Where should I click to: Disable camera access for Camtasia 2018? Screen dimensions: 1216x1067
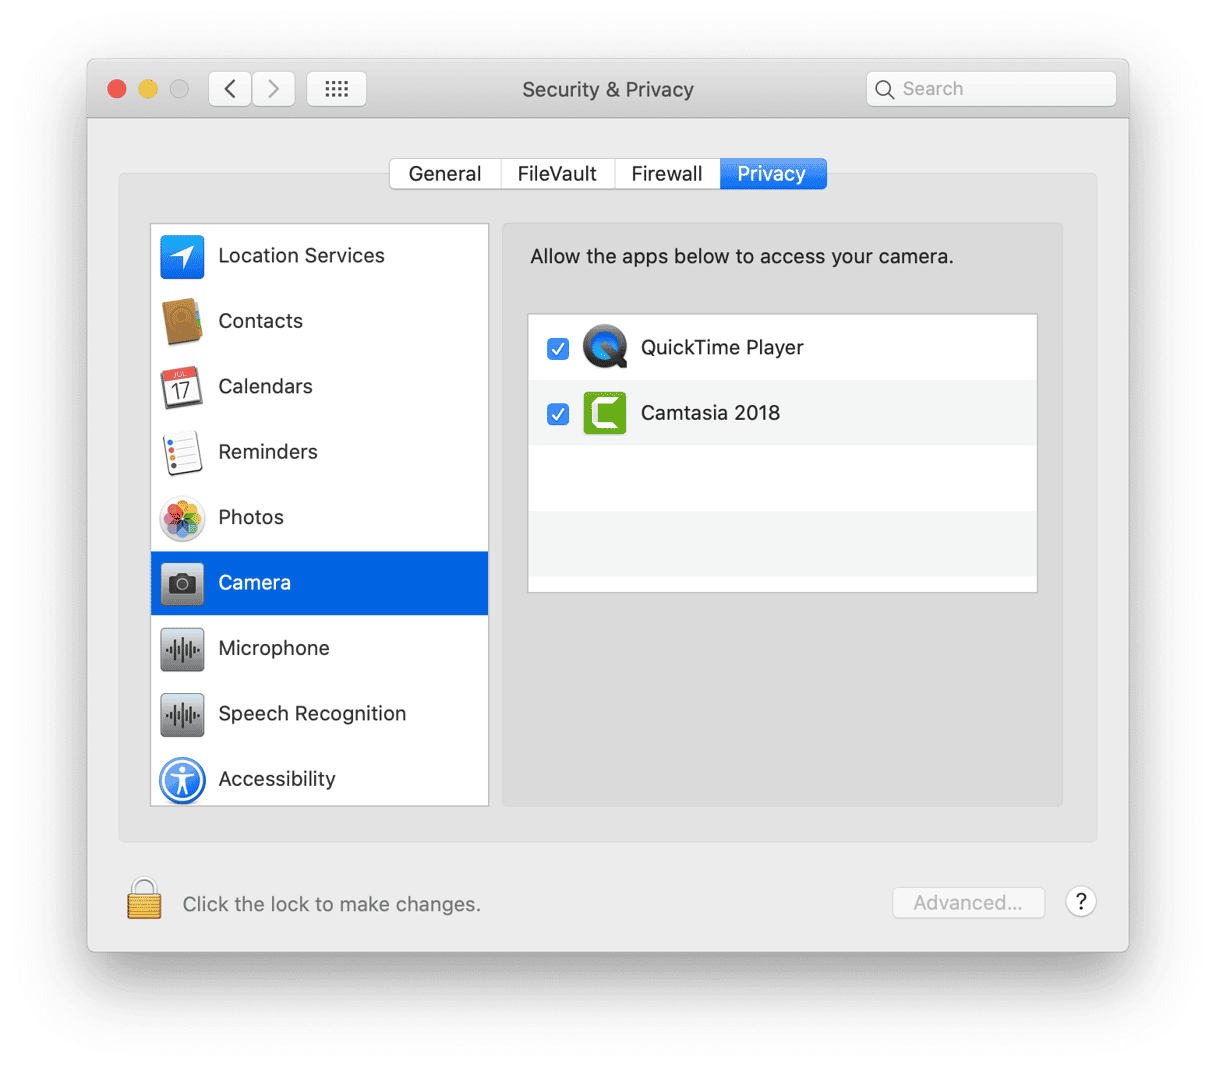pyautogui.click(x=558, y=413)
